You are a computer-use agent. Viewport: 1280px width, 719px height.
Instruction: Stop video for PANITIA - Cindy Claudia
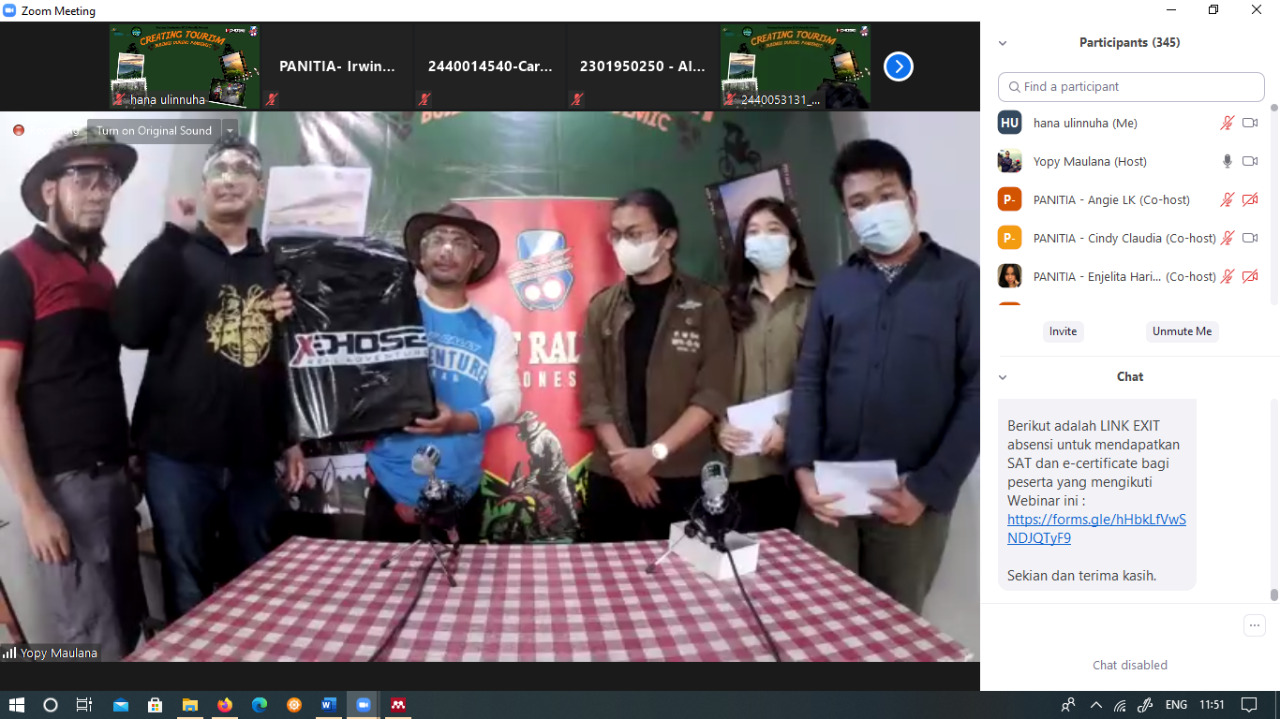(1250, 238)
